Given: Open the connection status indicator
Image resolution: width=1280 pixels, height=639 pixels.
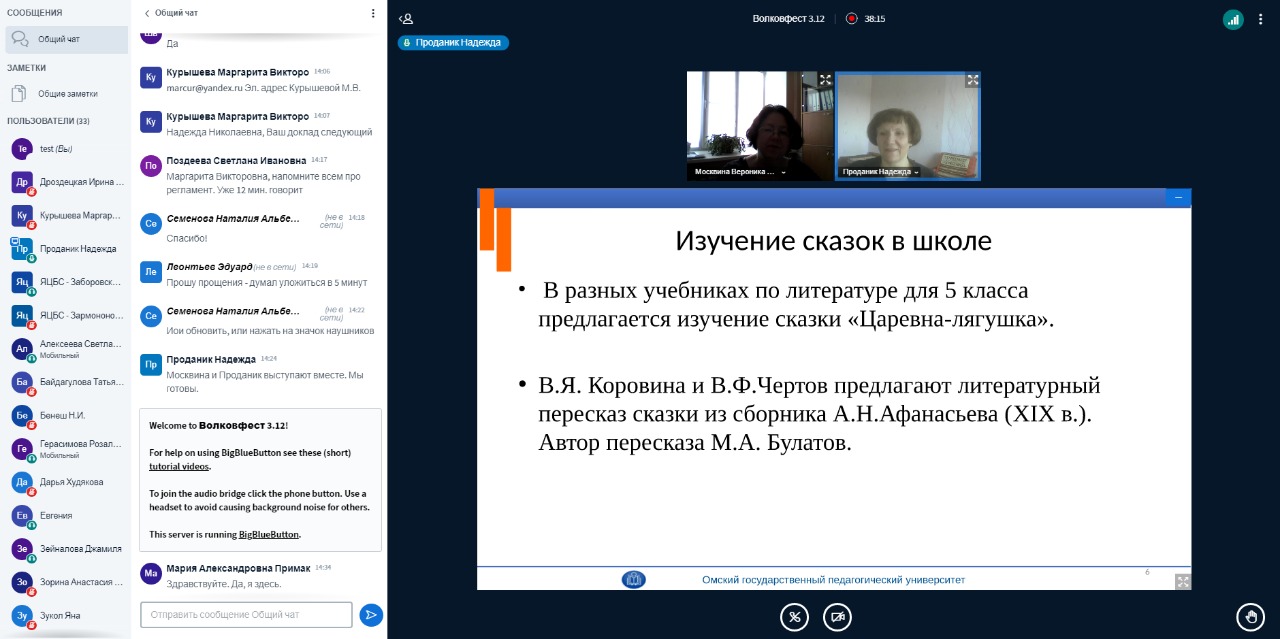Looking at the screenshot, I should click(1232, 18).
